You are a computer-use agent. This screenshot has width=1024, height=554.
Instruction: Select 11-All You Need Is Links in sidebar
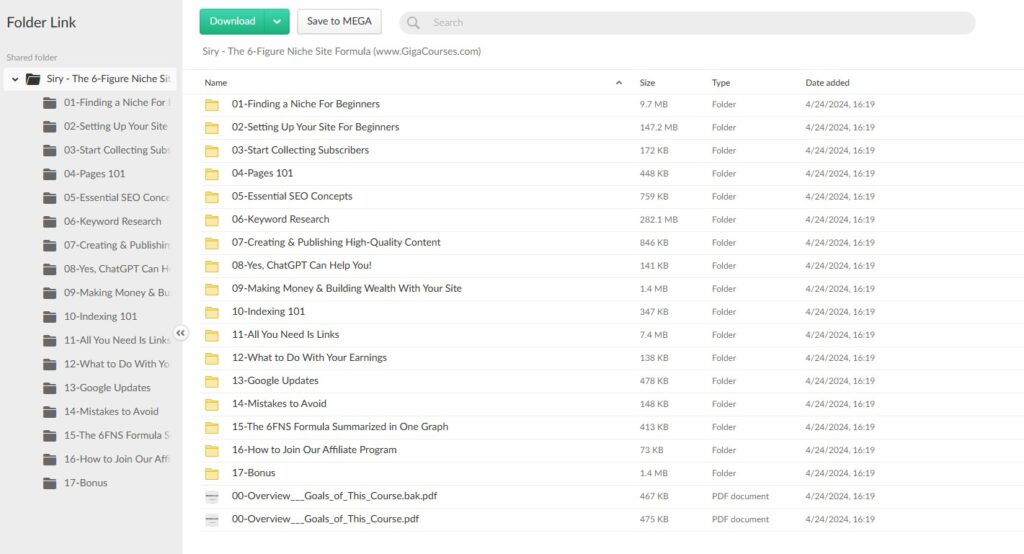[x=116, y=340]
